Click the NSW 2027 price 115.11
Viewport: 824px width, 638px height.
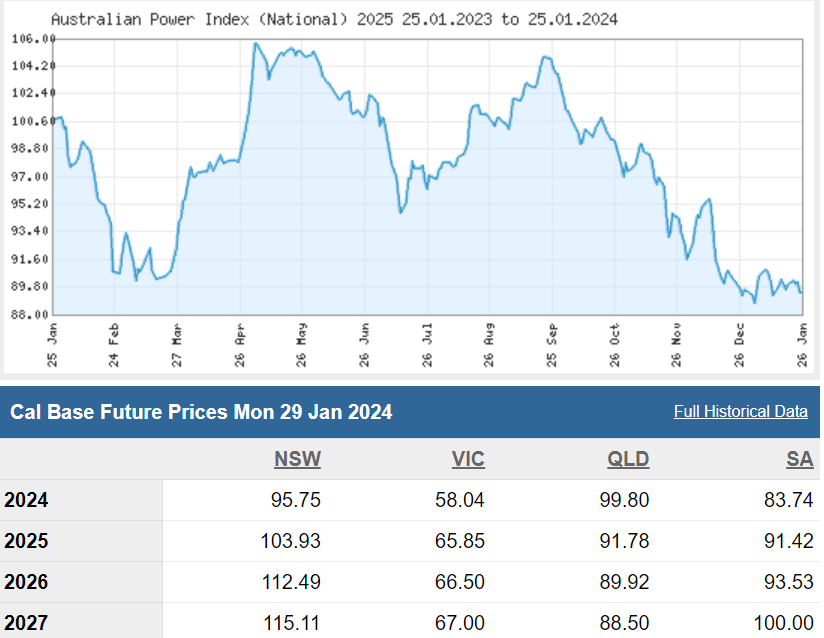point(293,623)
